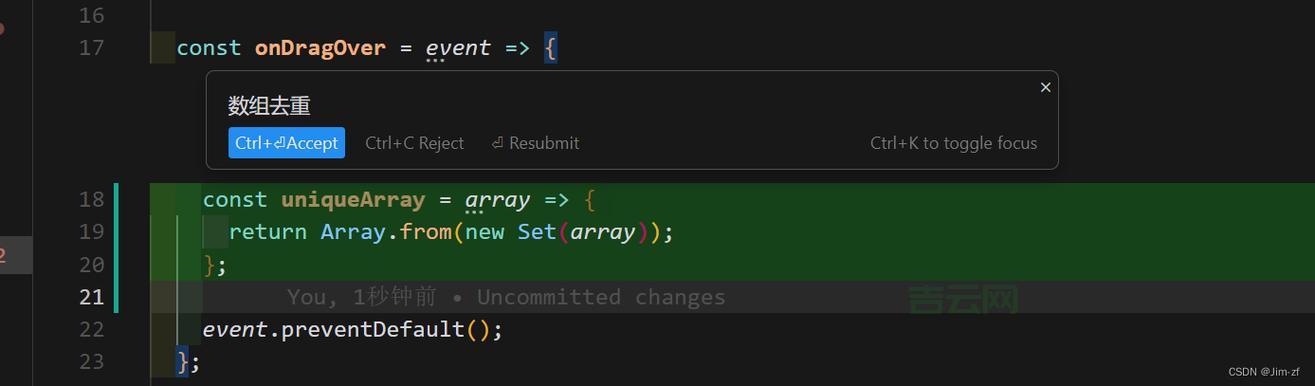Click line number 22 in gutter
The image size is (1315, 386).
point(91,329)
